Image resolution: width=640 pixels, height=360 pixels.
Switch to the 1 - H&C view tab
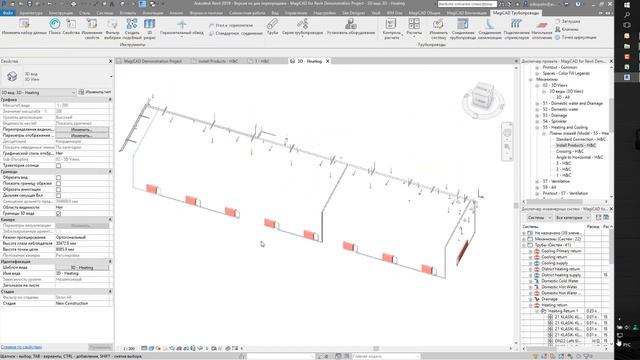262,61
